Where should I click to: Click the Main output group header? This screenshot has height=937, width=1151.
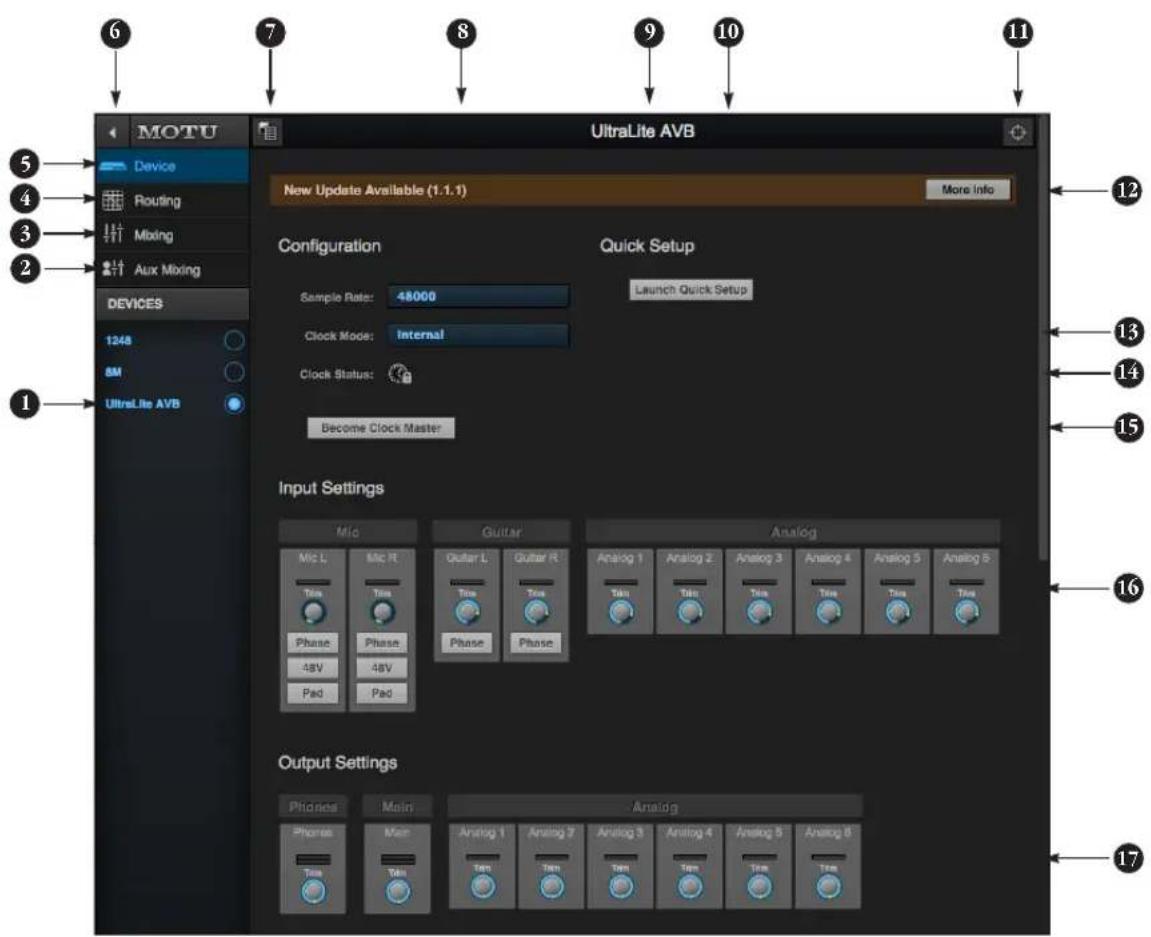[x=397, y=806]
